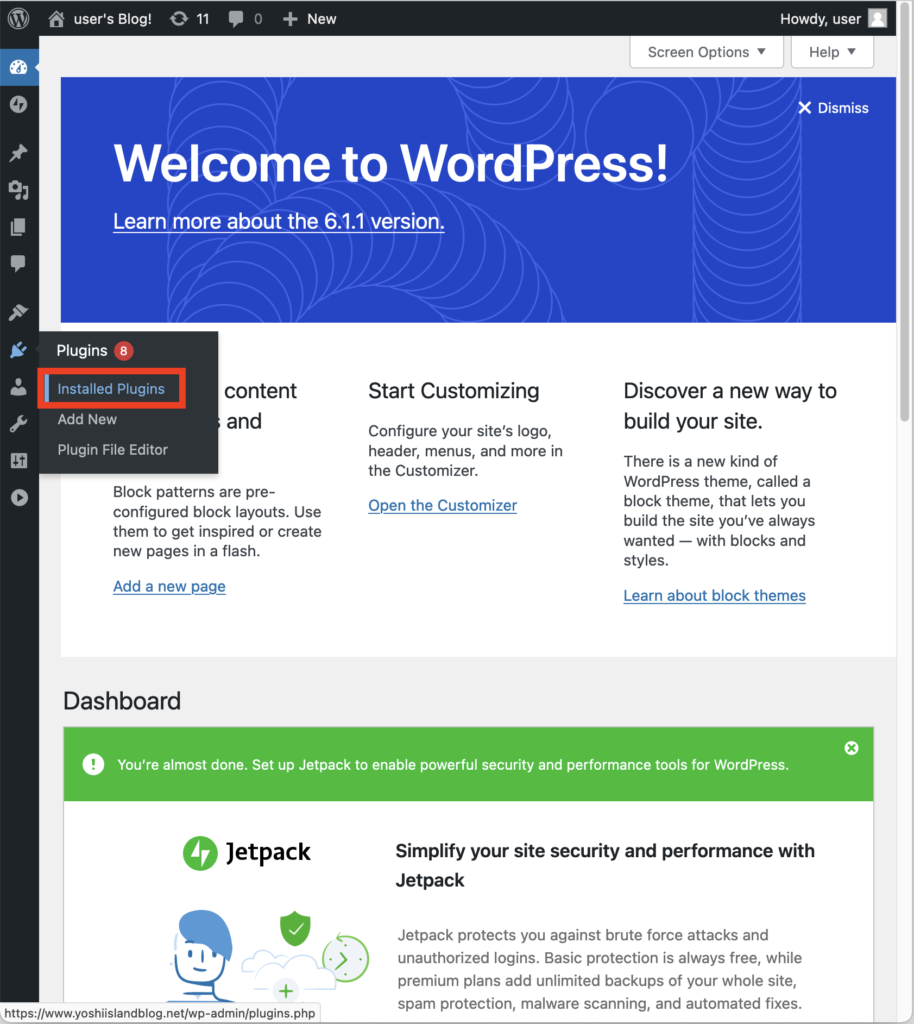914x1024 pixels.
Task: Open the home icon for user's Blog!
Action: 57,19
